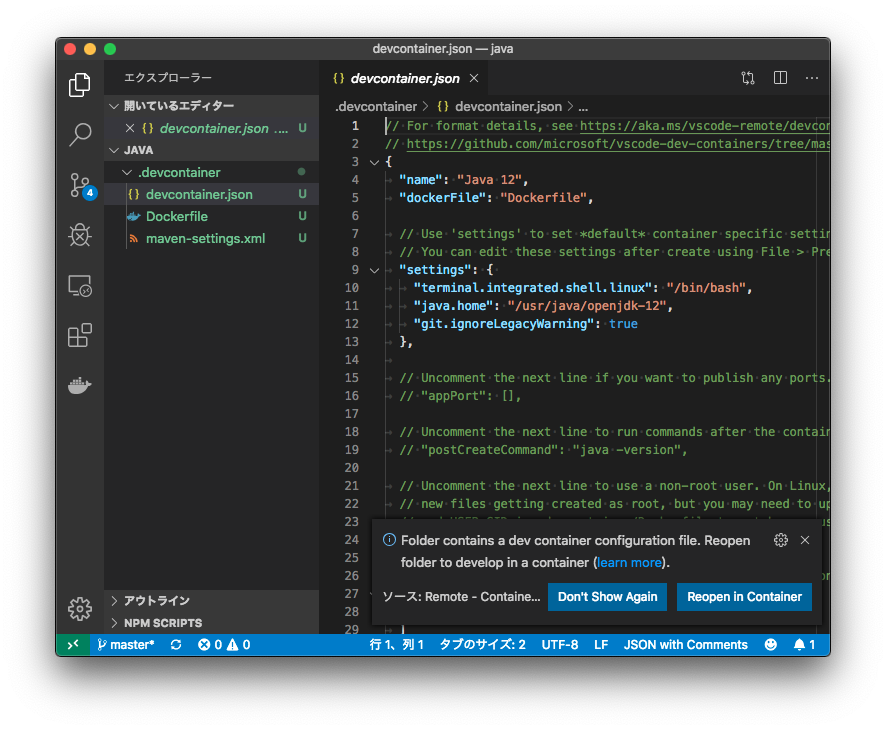Open devcontainer.json in file tree

coord(211,194)
